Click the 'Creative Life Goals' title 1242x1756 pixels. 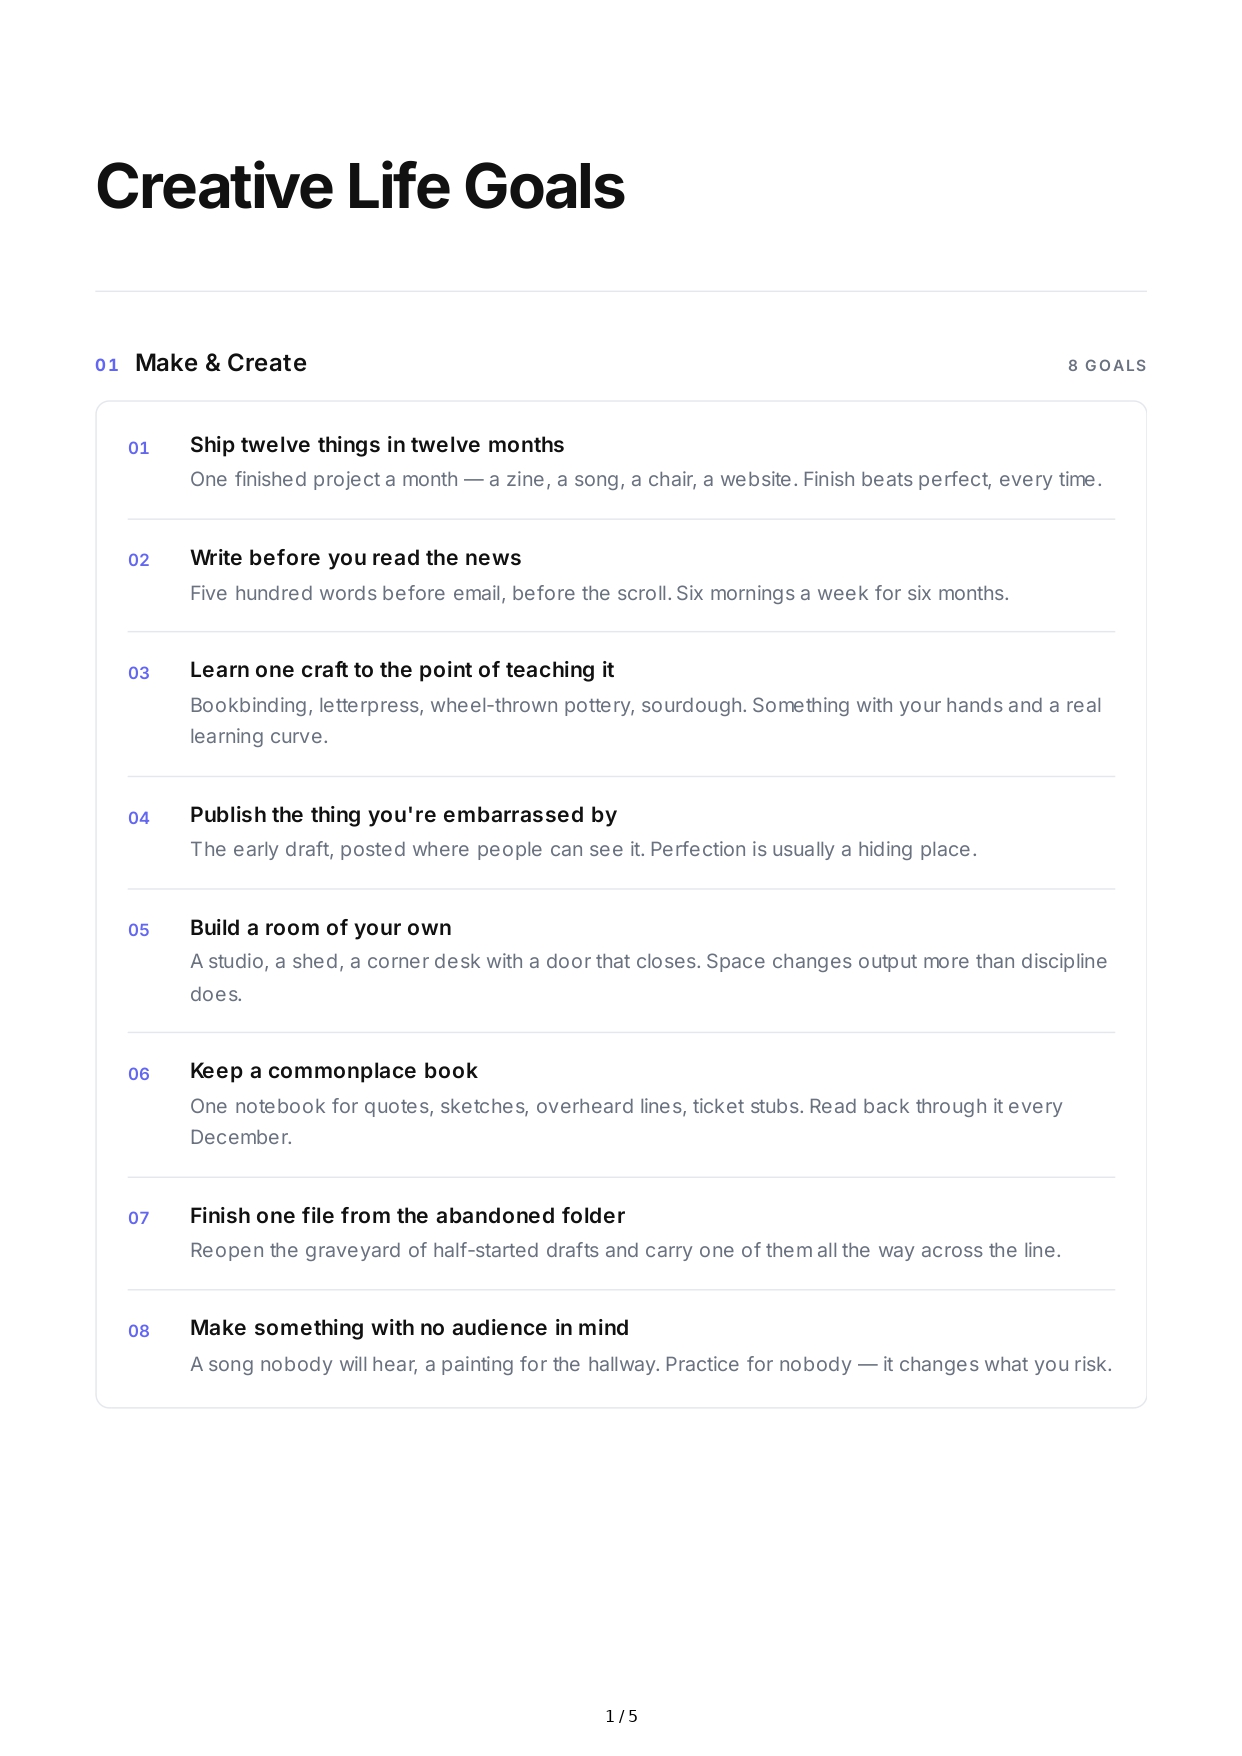[360, 187]
